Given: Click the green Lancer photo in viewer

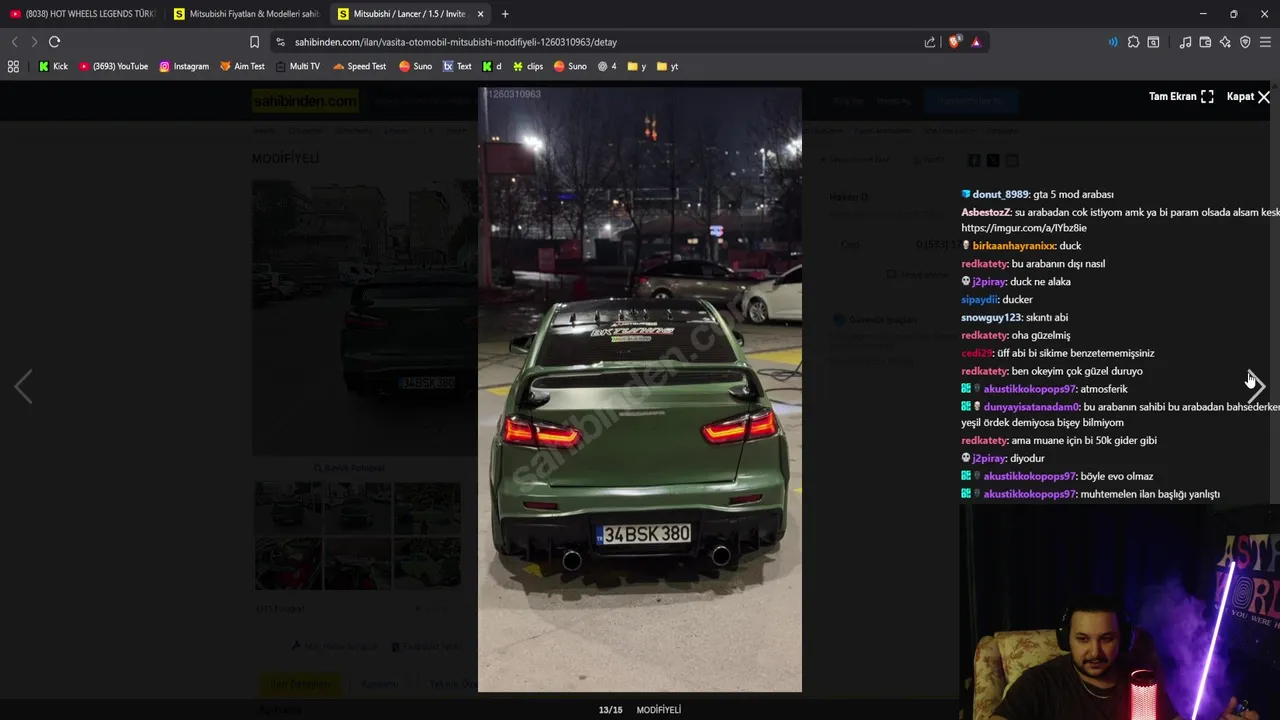Looking at the screenshot, I should tap(640, 389).
